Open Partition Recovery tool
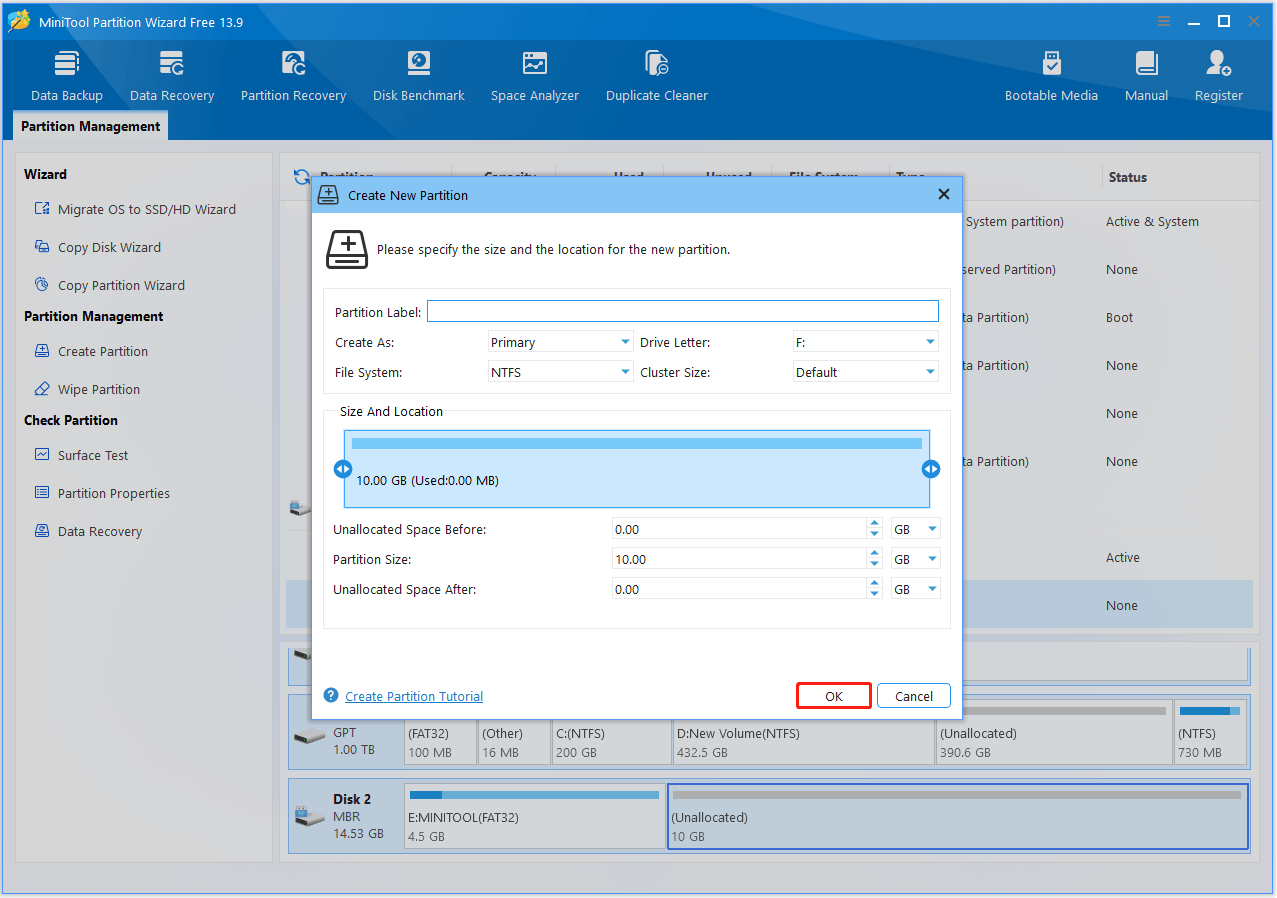Image resolution: width=1277 pixels, height=898 pixels. click(x=293, y=76)
